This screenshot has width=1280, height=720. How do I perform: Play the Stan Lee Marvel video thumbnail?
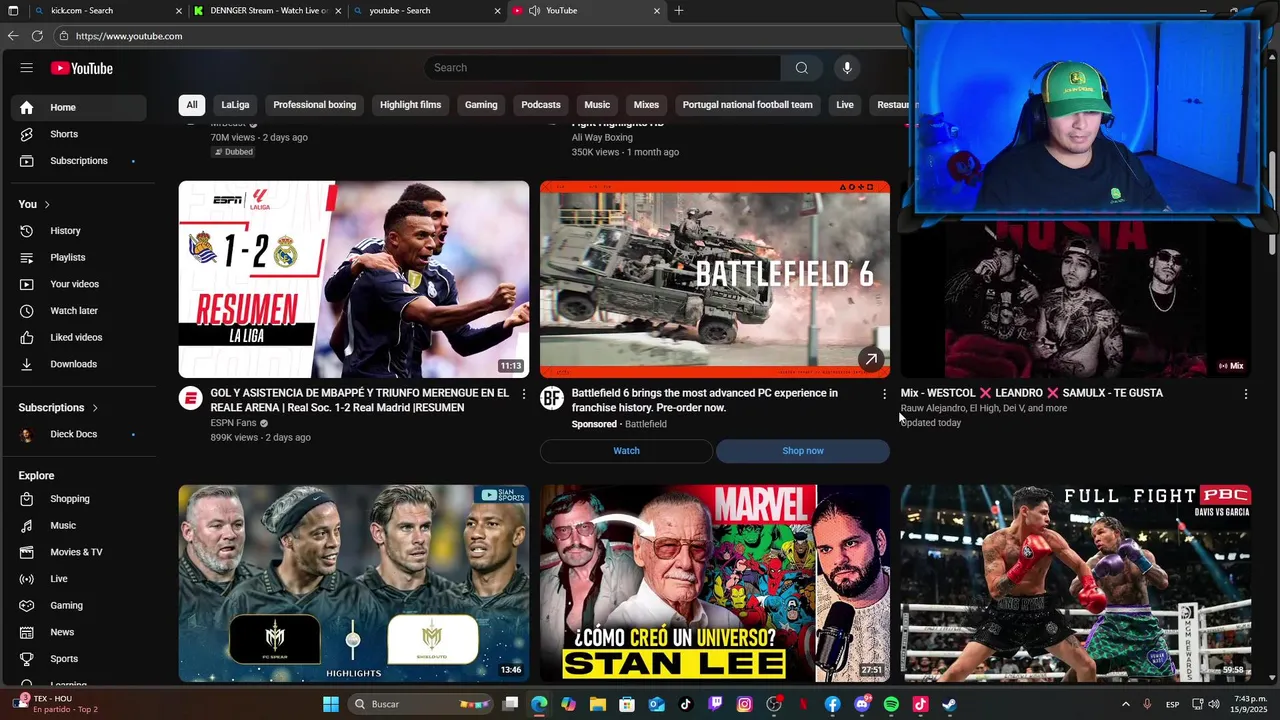pos(715,583)
